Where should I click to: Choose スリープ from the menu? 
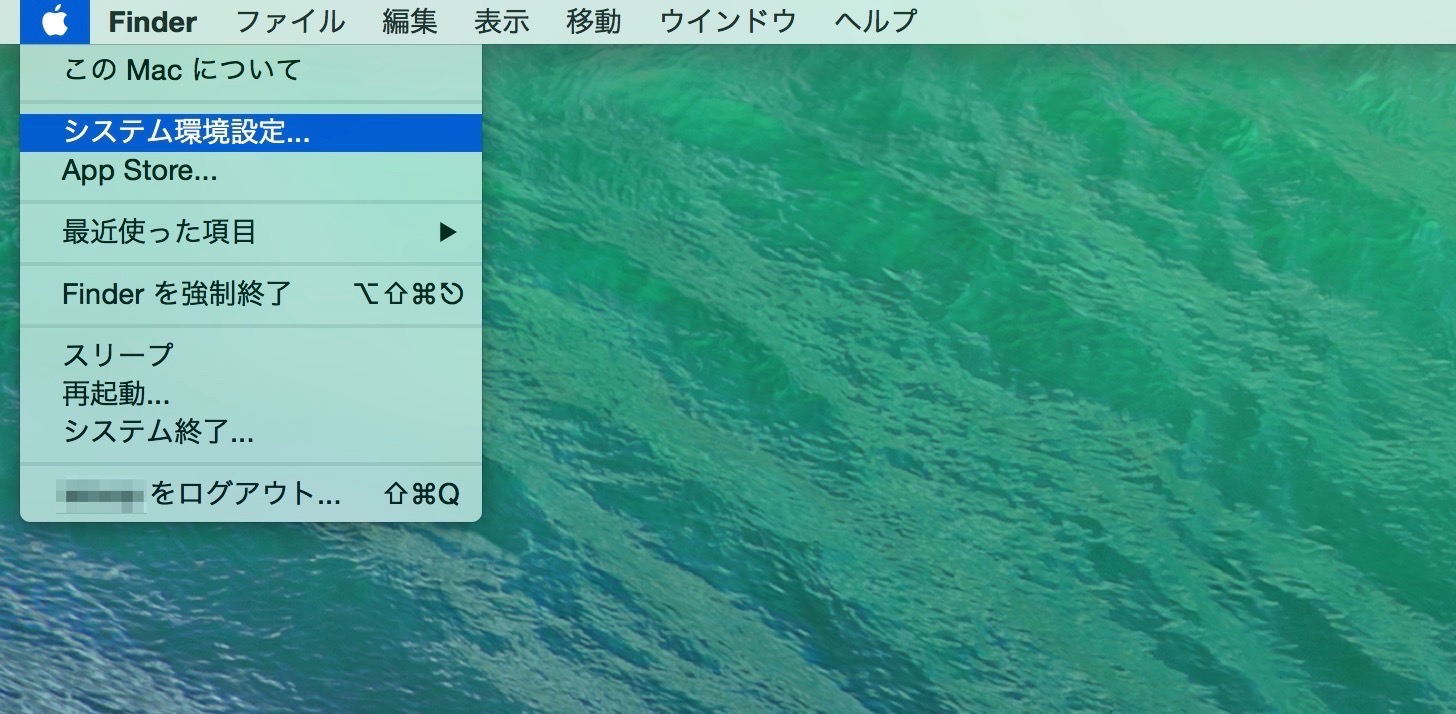pyautogui.click(x=251, y=355)
